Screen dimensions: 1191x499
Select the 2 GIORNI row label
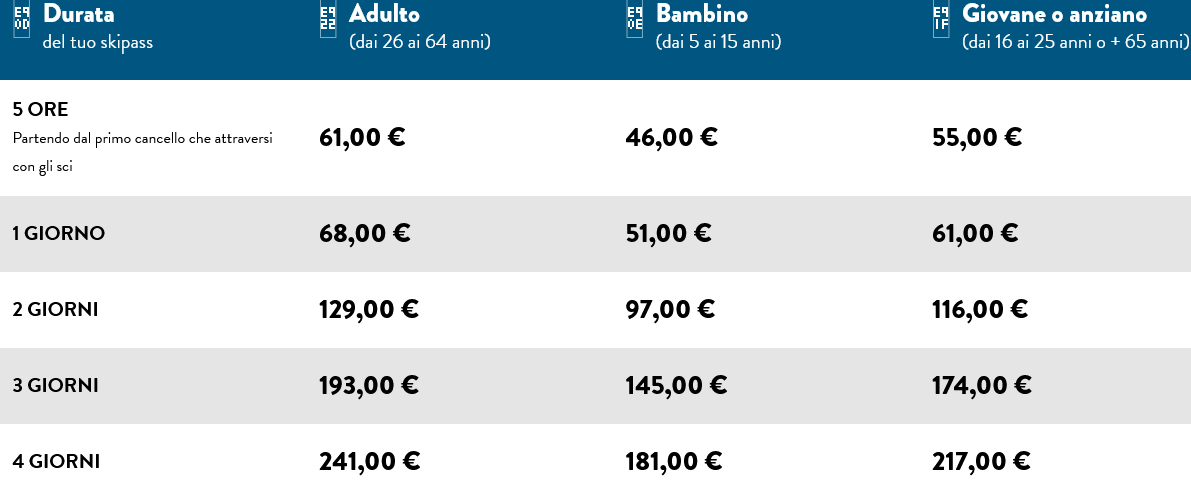pyautogui.click(x=55, y=310)
